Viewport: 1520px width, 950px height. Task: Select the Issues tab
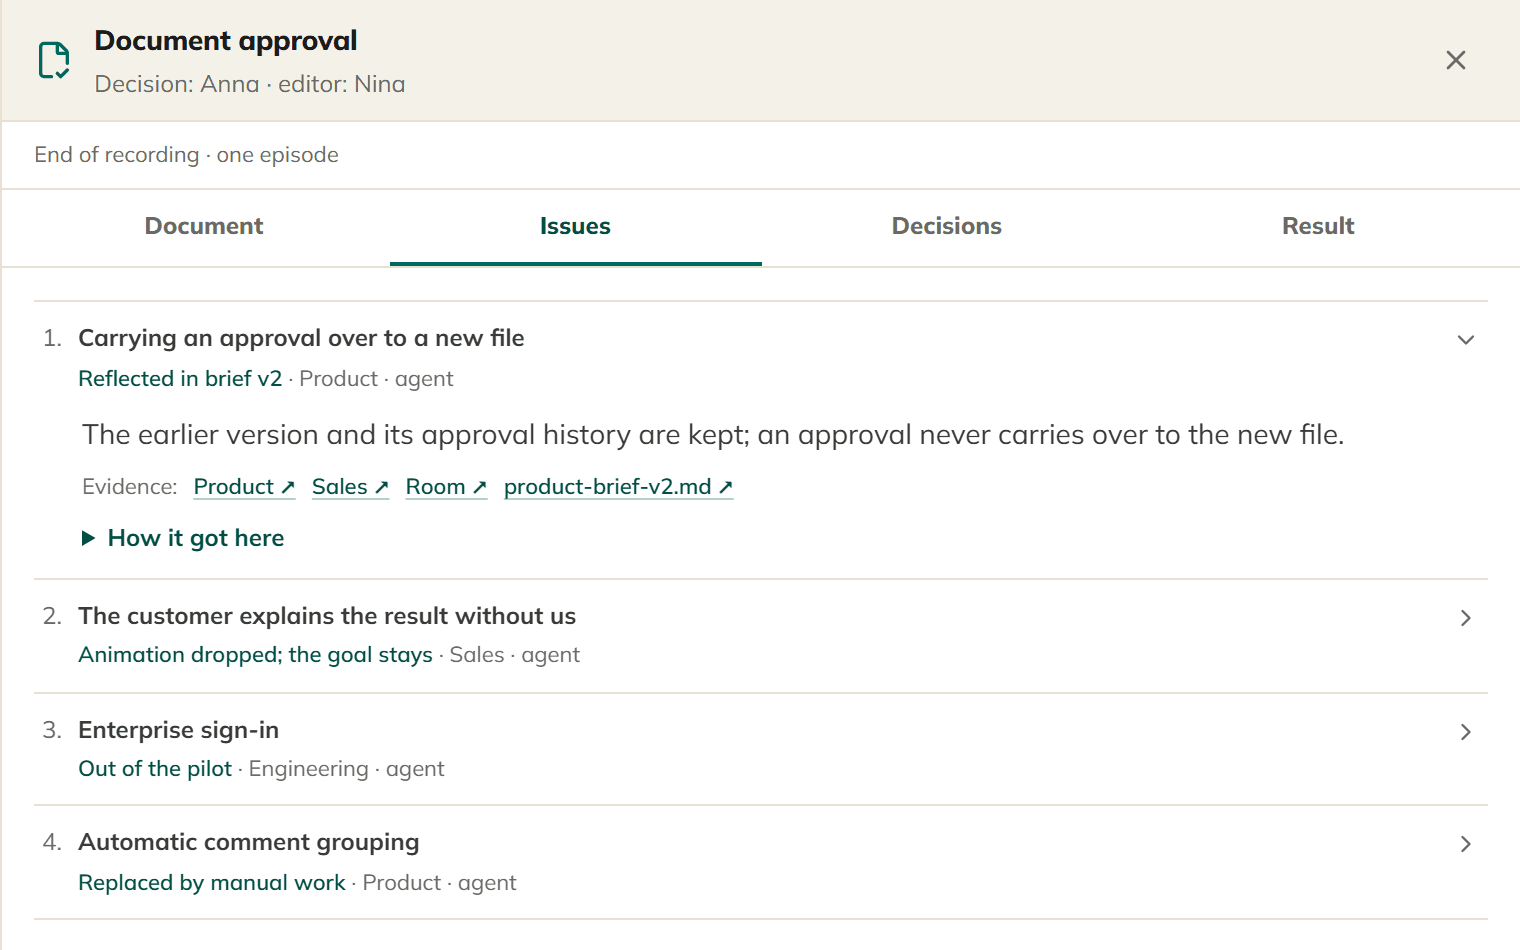click(575, 227)
